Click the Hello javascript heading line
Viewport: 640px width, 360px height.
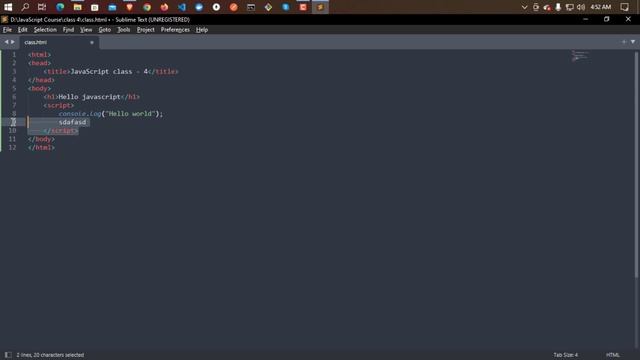91,97
